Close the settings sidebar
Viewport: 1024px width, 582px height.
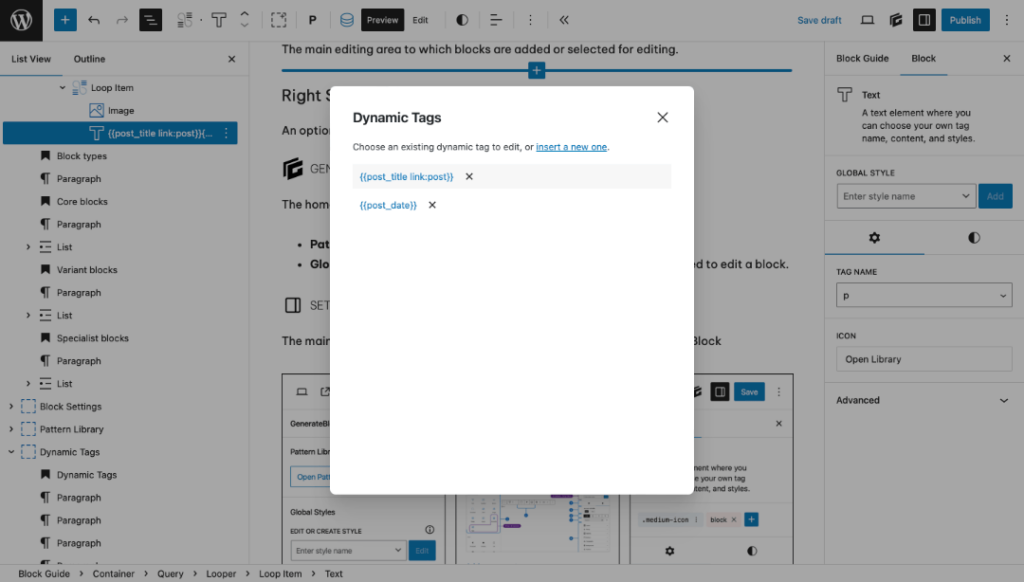[x=1006, y=59]
